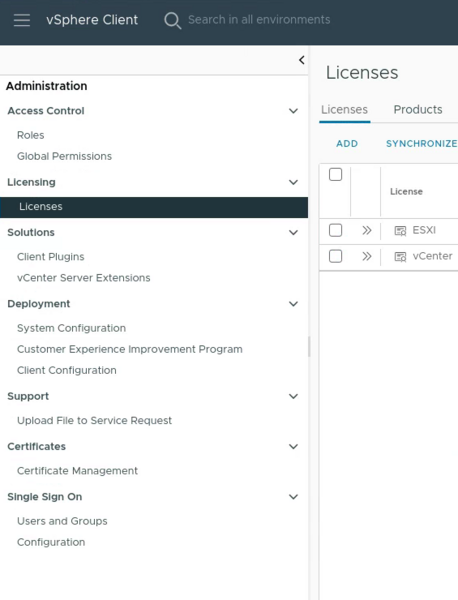Click the Single Sign On heading

pyautogui.click(x=44, y=497)
